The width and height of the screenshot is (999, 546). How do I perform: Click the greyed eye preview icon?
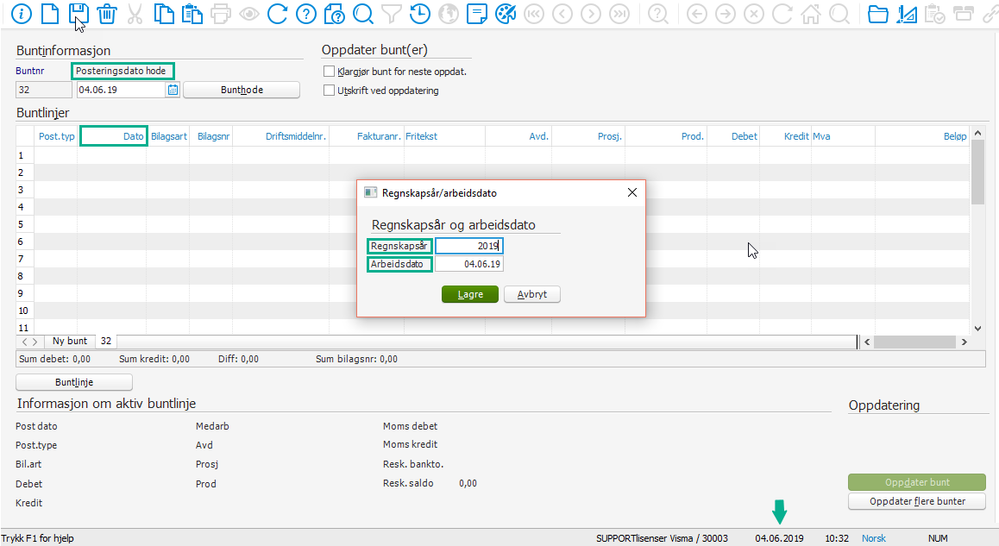coord(249,13)
